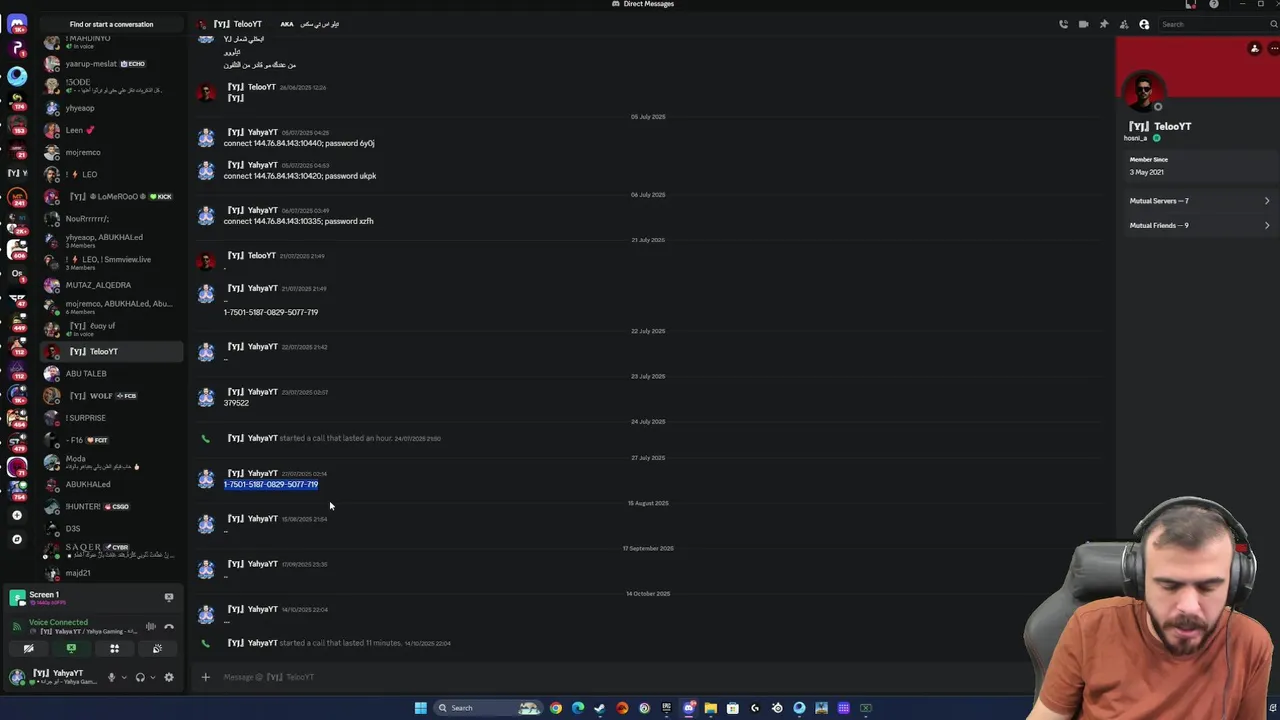Open the soundboard button

[157, 649]
